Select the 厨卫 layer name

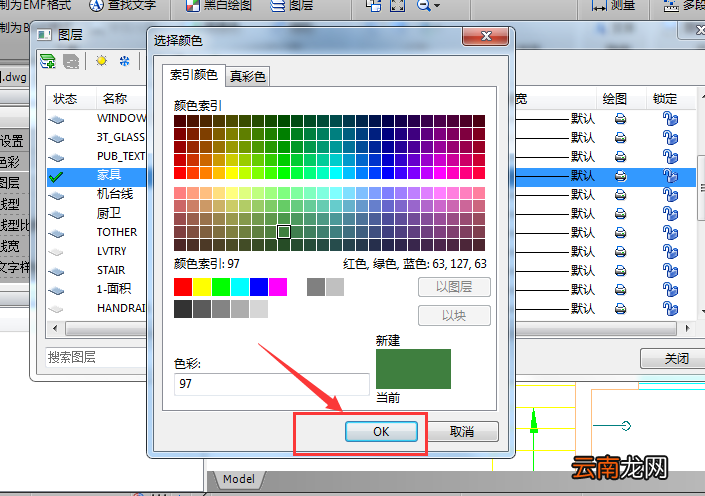tap(109, 213)
